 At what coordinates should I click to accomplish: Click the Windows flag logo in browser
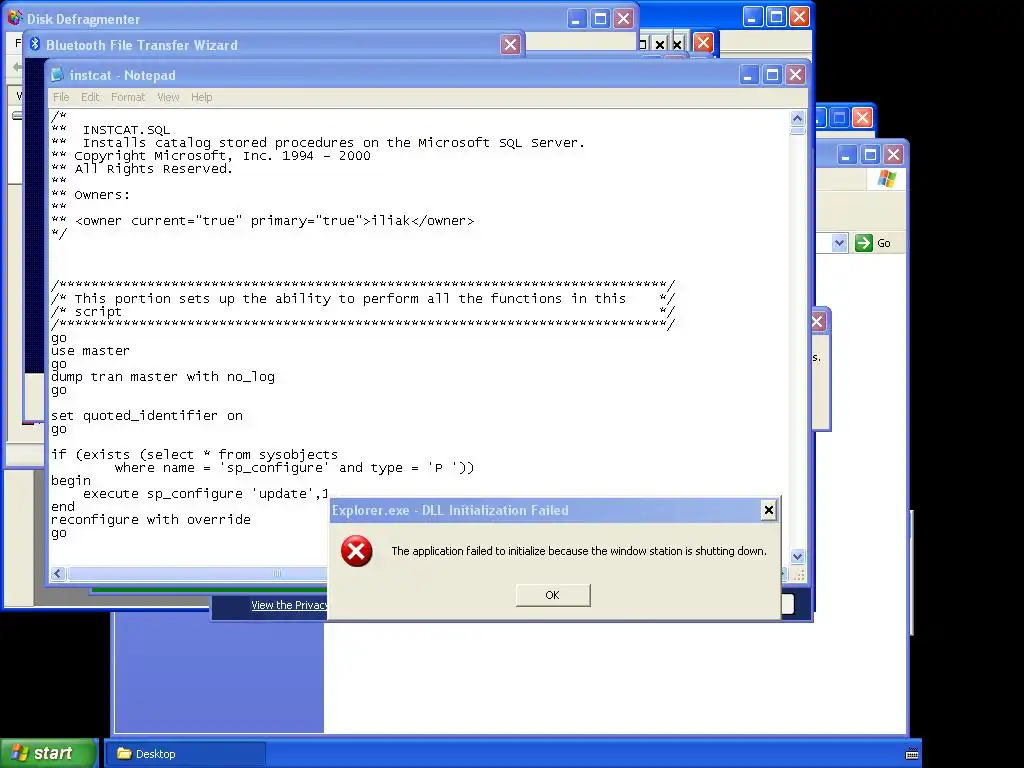[x=886, y=179]
